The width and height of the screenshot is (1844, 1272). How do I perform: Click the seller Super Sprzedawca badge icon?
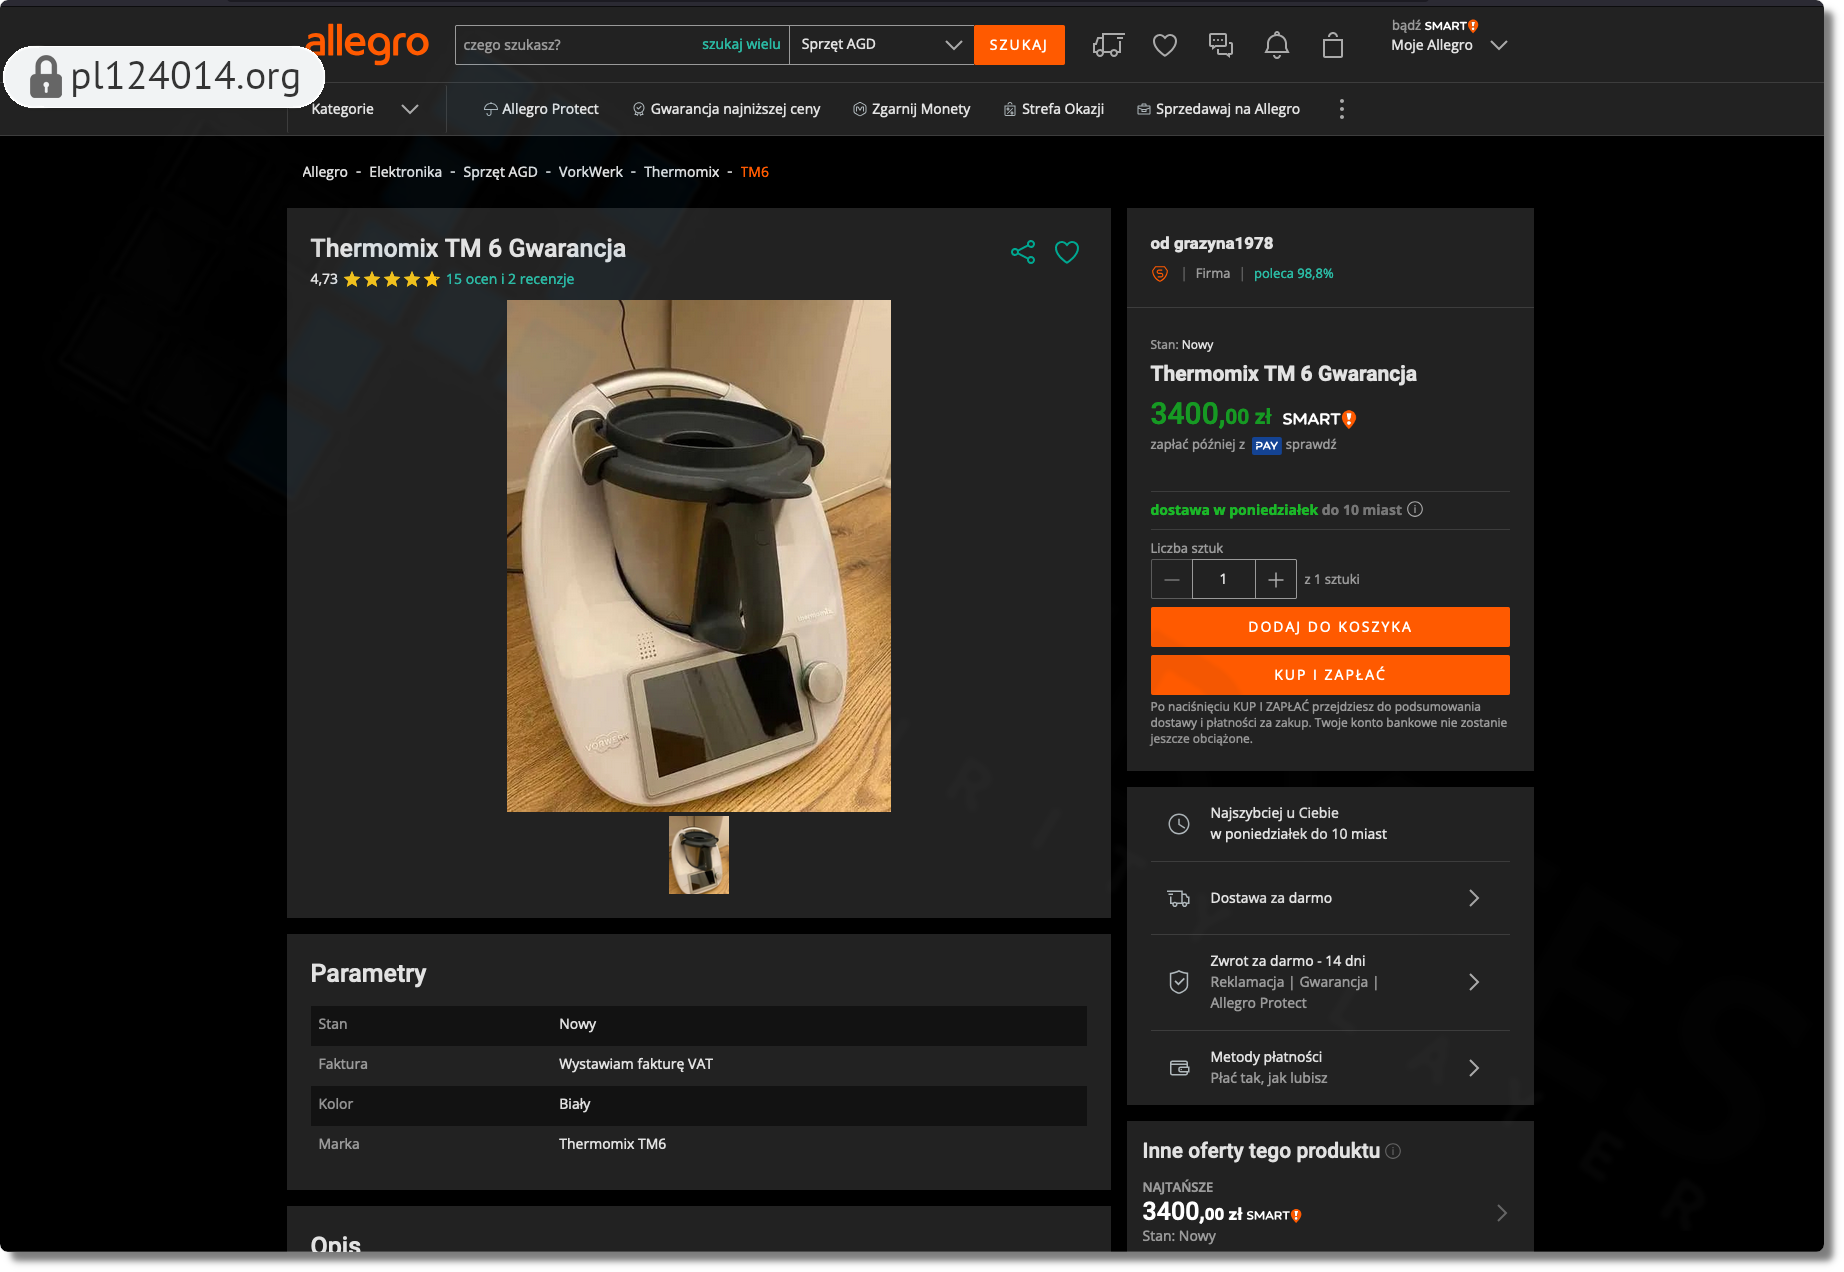[1160, 274]
